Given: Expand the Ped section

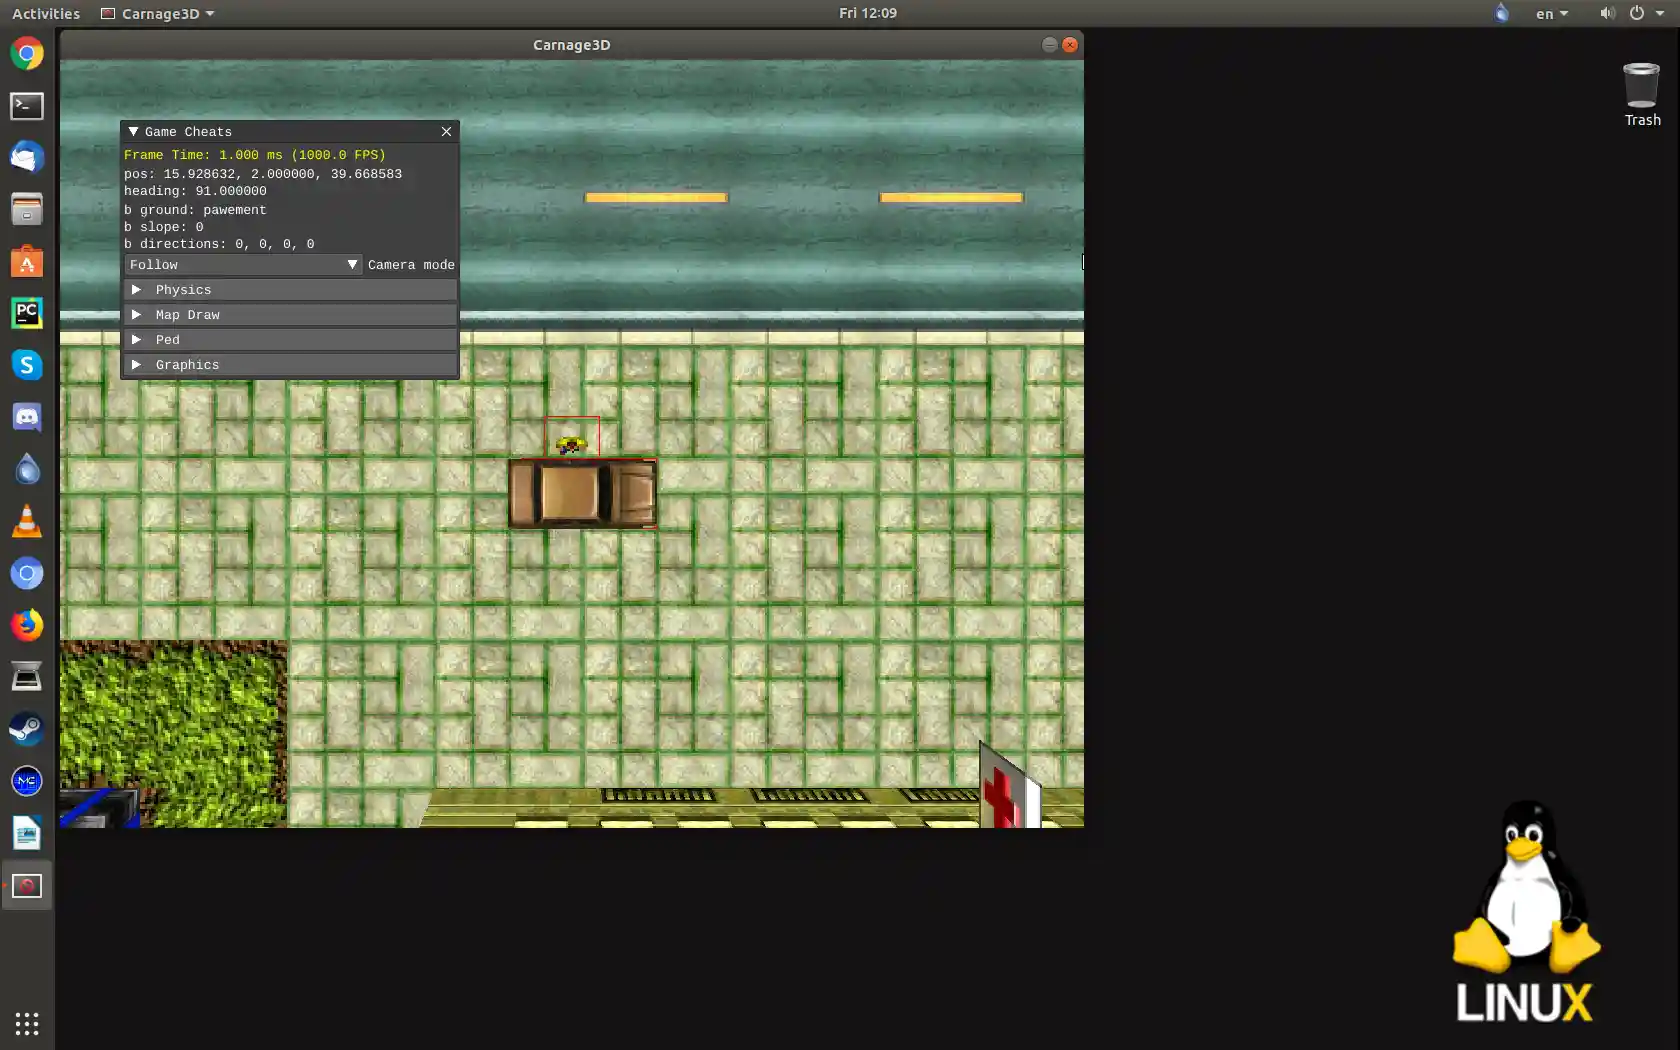Looking at the screenshot, I should click(167, 339).
